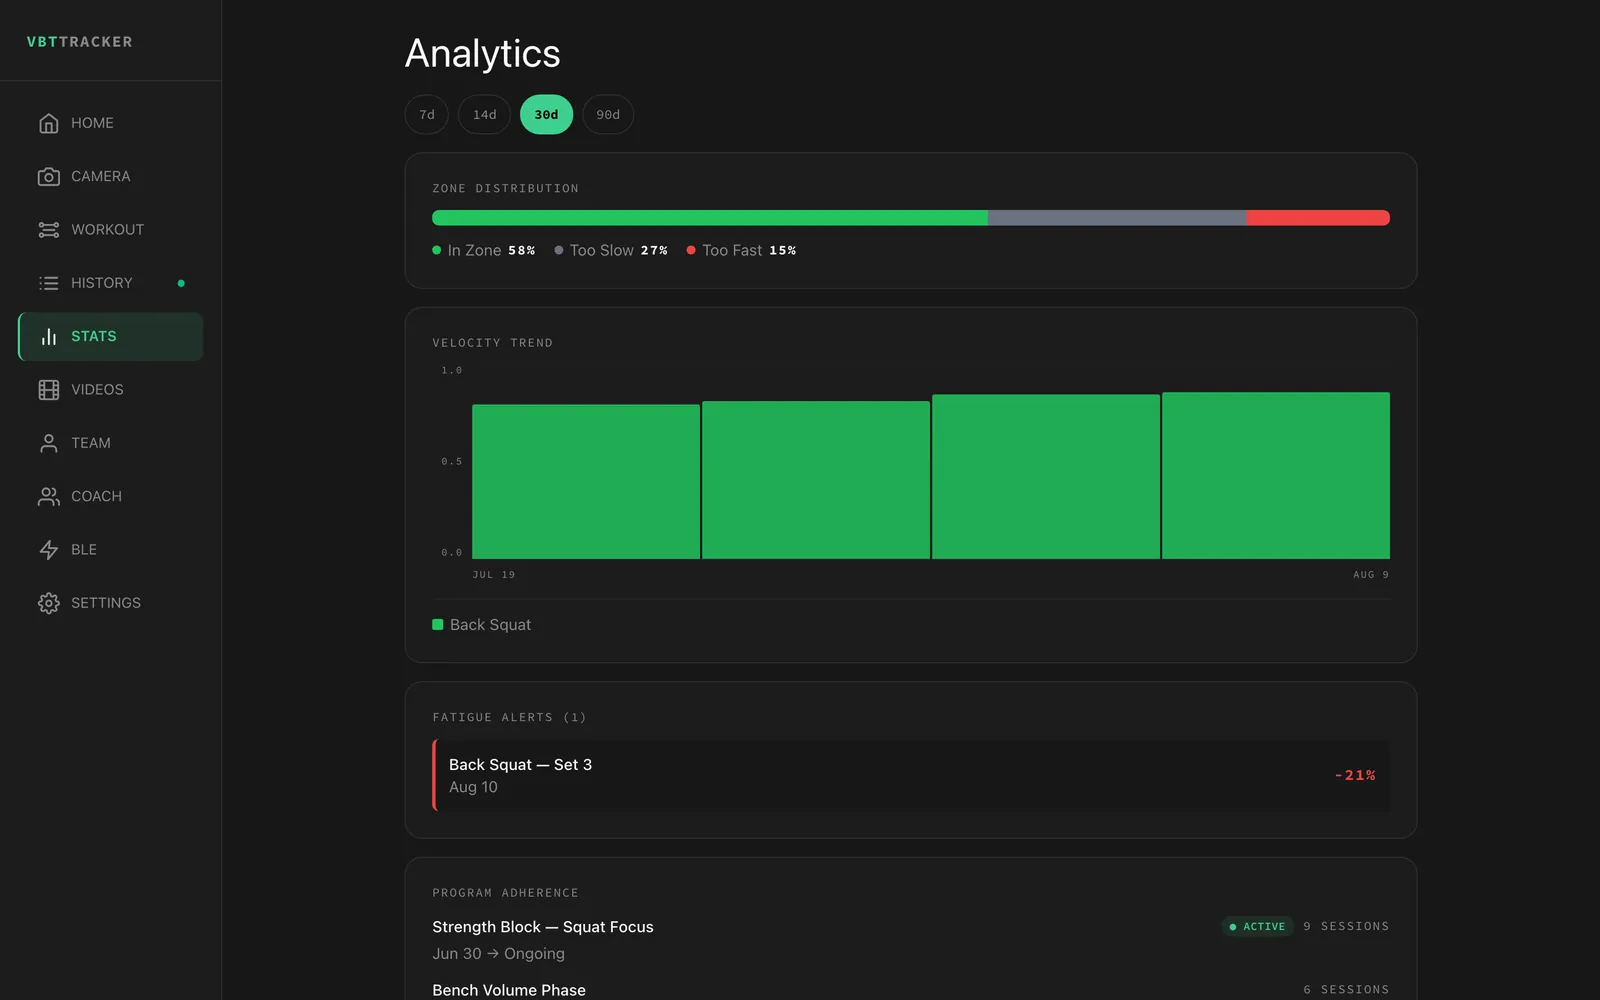Click the Settings gear icon
Screen dimensions: 1600x1000
pos(48,603)
